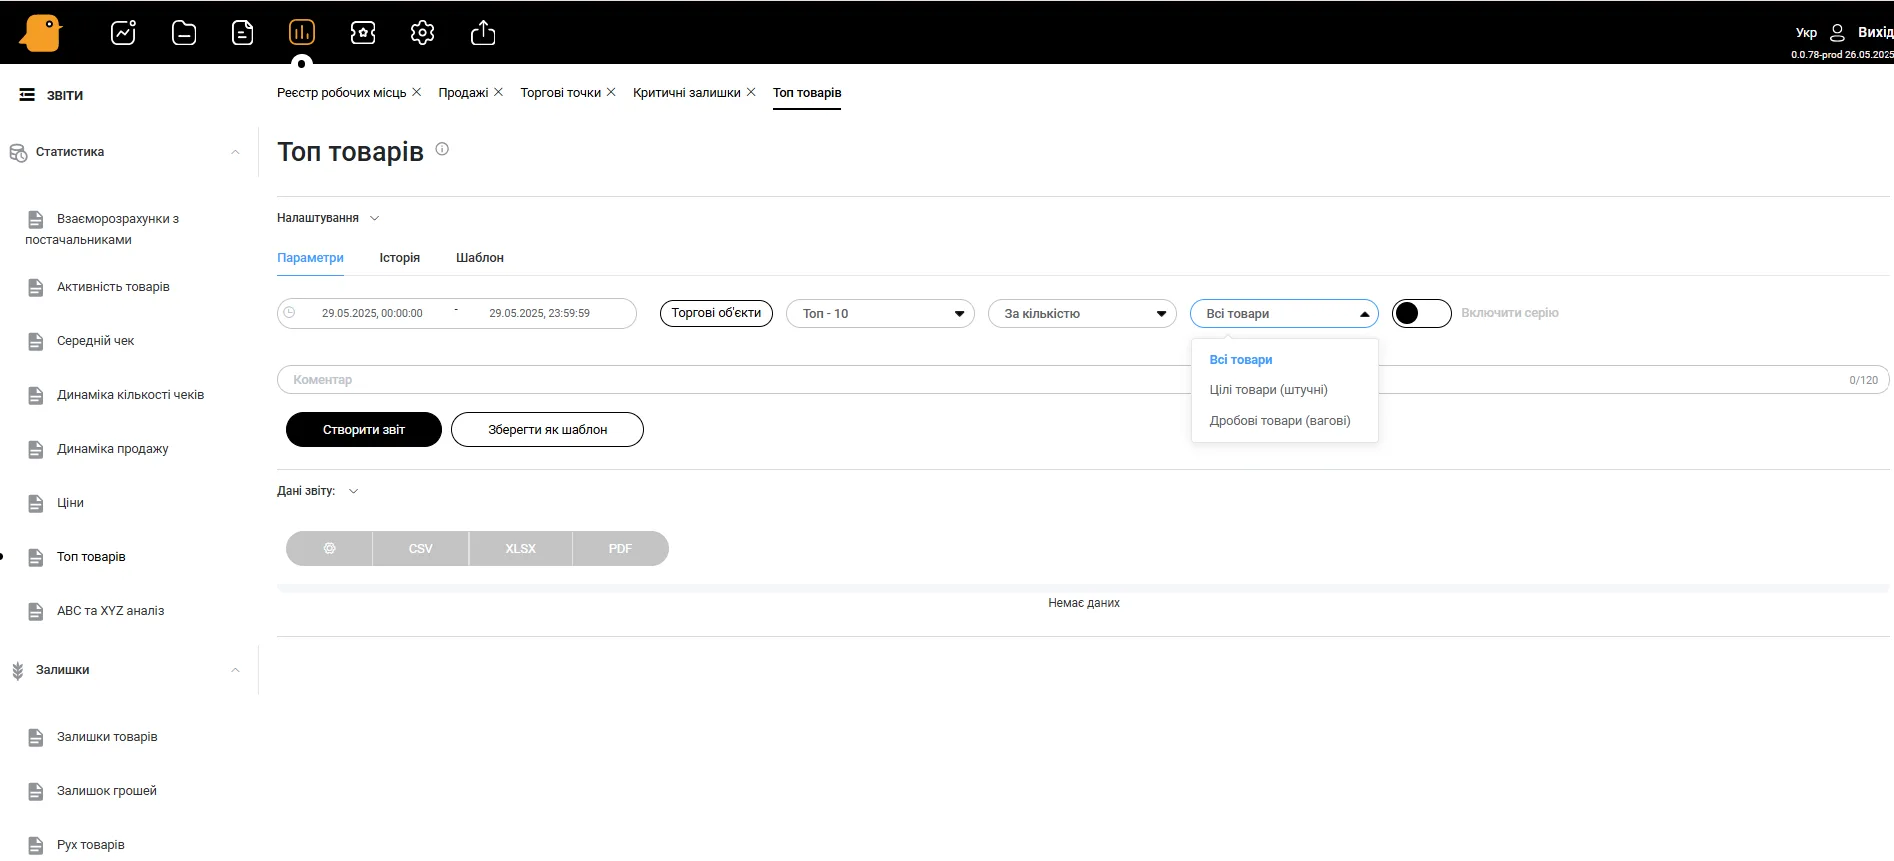This screenshot has height=861, width=1894.
Task: Collapse the Статистика sidebar section
Action: 235,152
